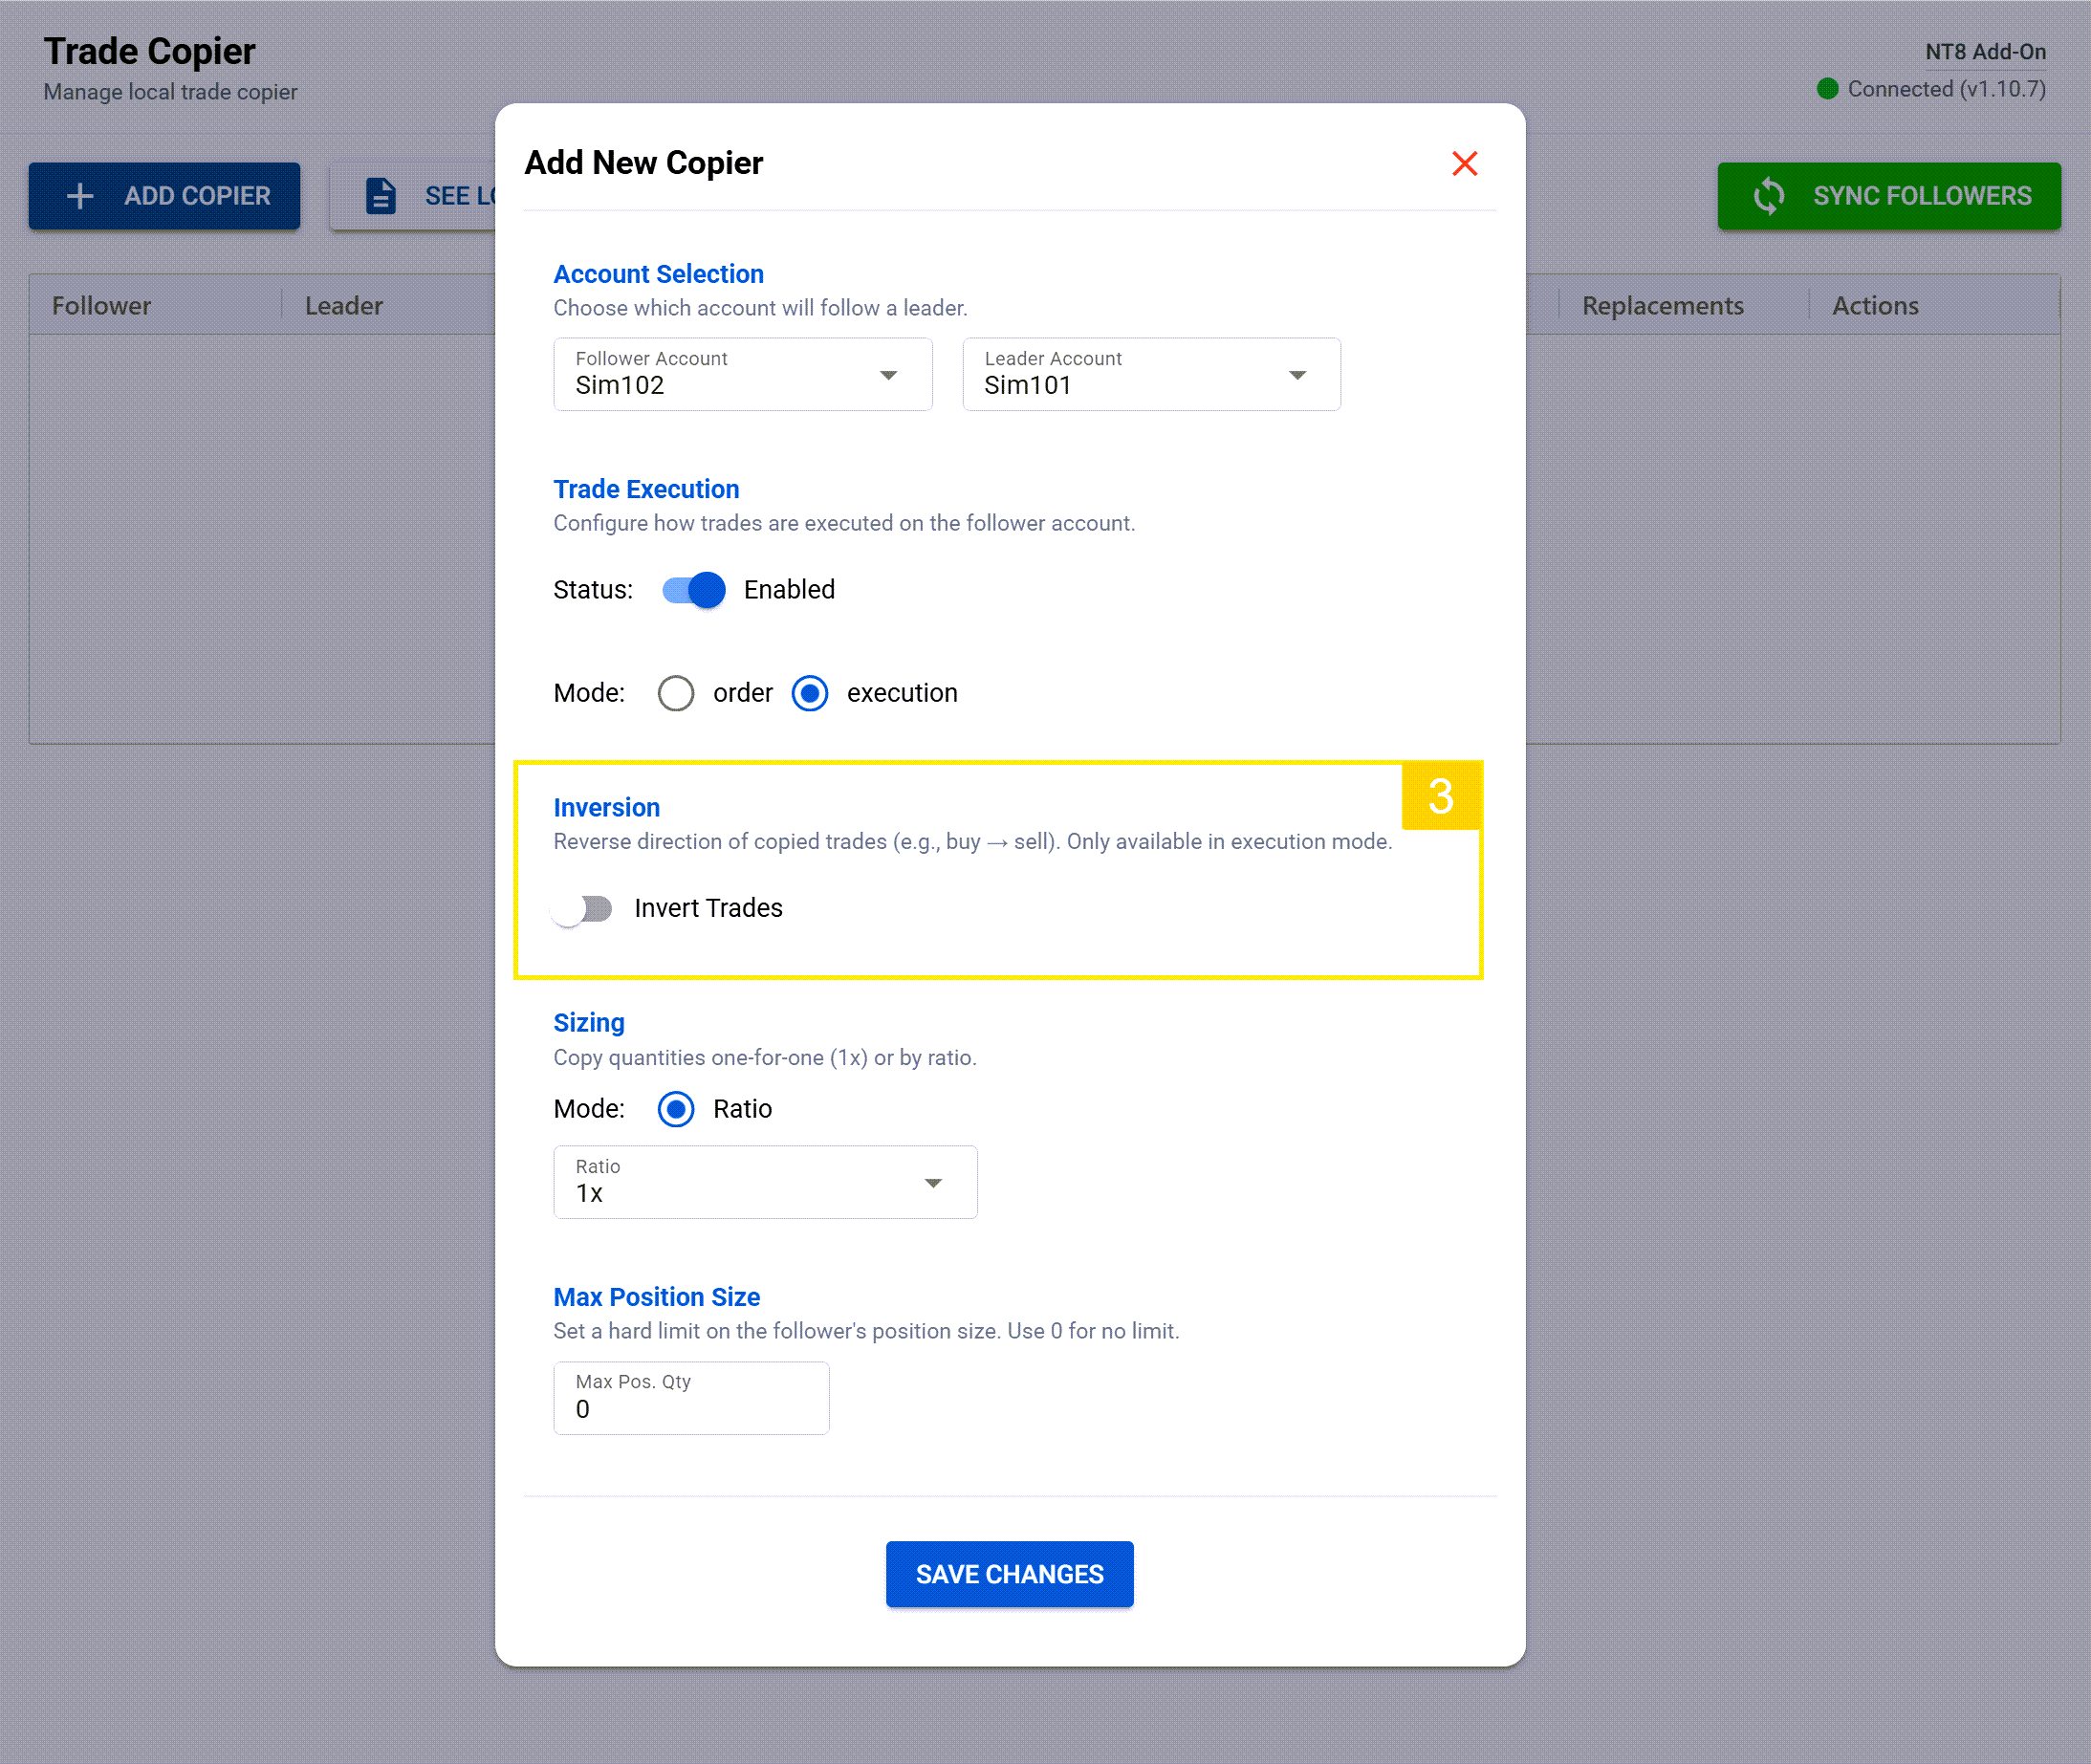
Task: Click the Actions column header
Action: [x=1875, y=306]
